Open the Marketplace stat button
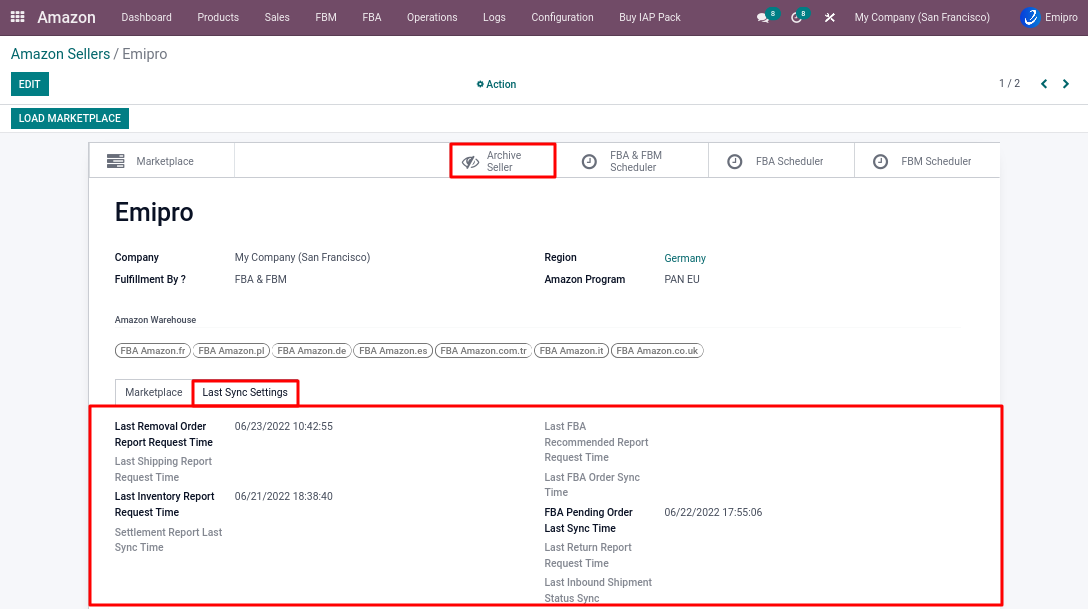This screenshot has width=1088, height=609. [162, 161]
